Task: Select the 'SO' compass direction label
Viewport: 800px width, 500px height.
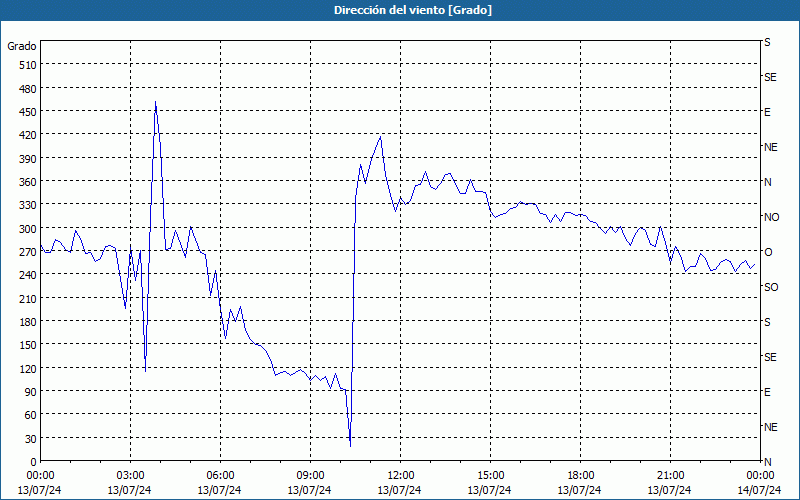Action: click(x=771, y=287)
